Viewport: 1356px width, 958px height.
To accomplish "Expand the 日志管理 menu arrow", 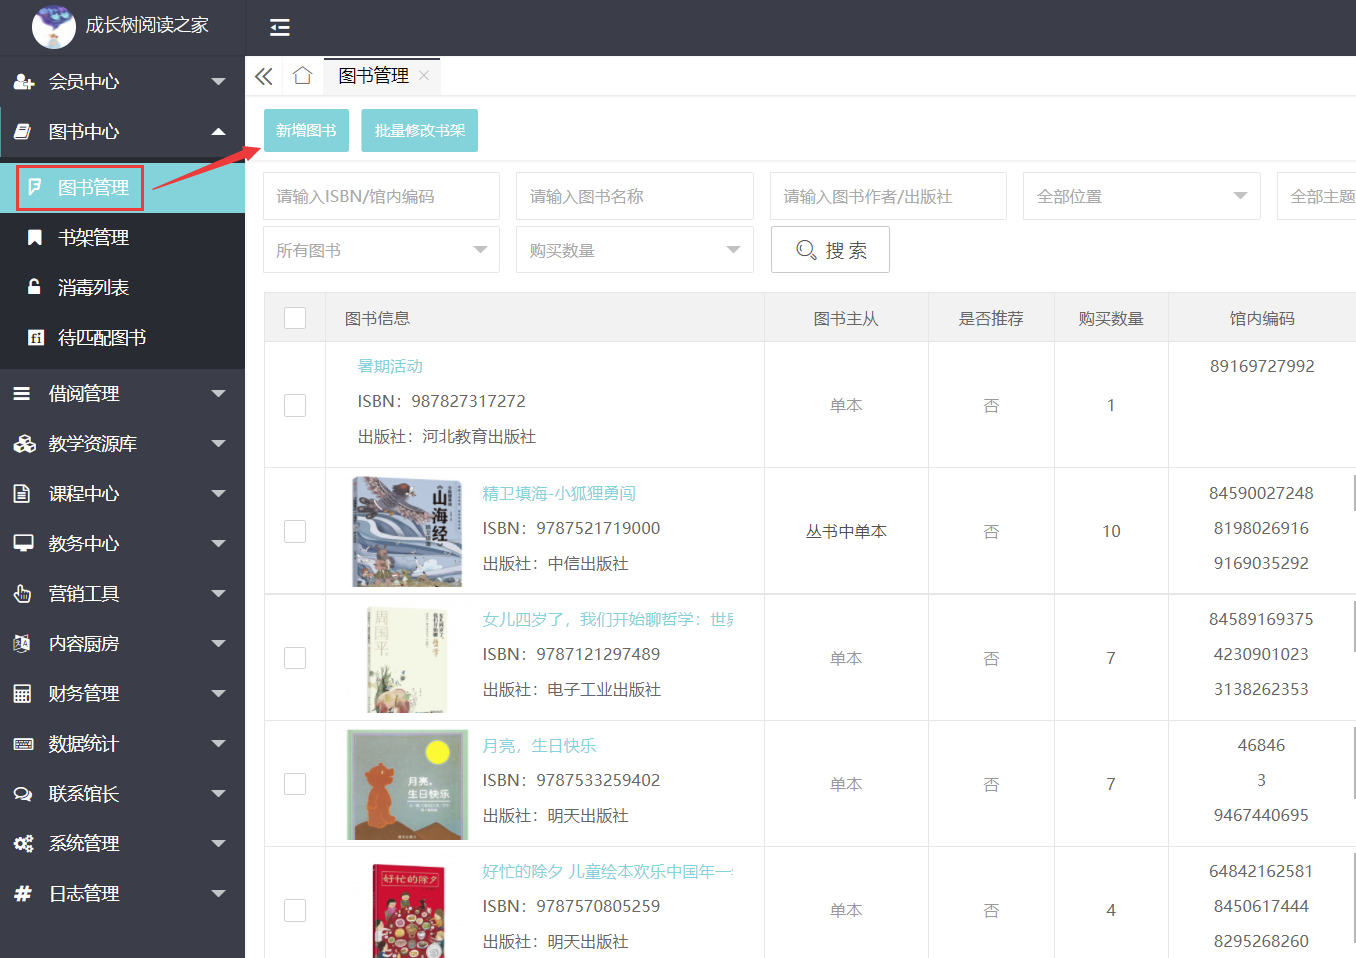I will (218, 894).
